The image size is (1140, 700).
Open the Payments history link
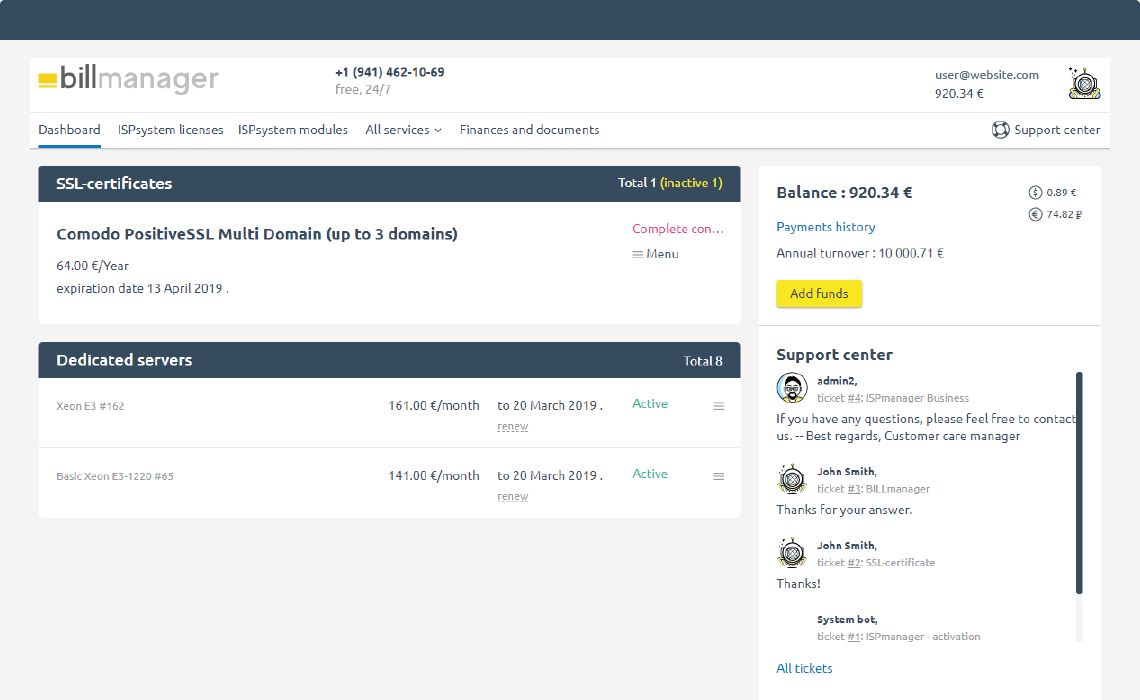pyautogui.click(x=825, y=227)
